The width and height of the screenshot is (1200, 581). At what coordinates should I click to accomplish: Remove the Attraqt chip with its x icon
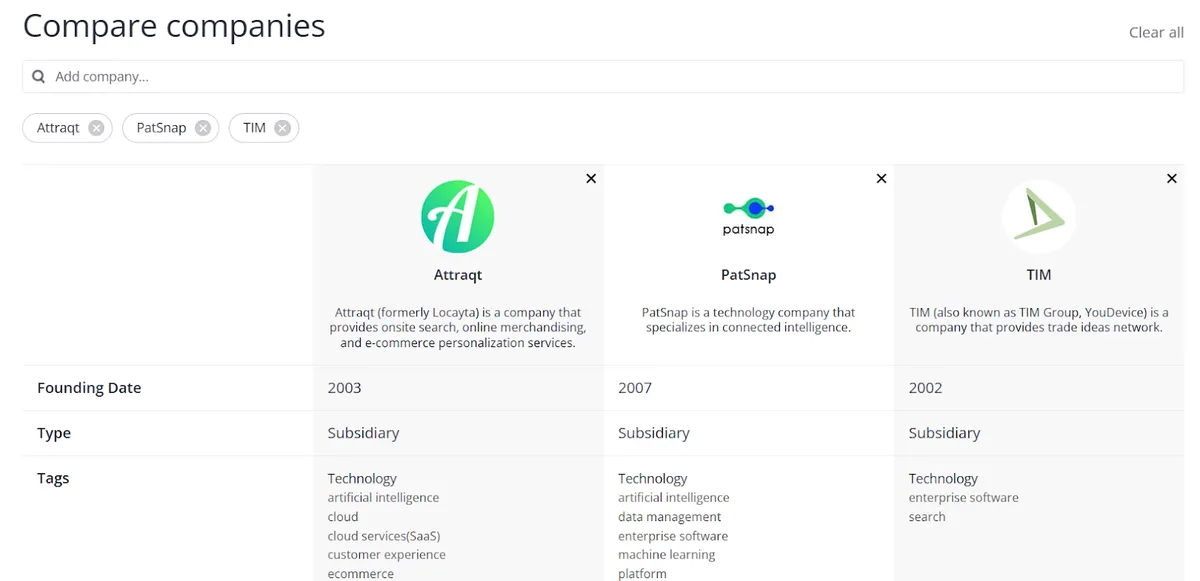click(x=96, y=128)
